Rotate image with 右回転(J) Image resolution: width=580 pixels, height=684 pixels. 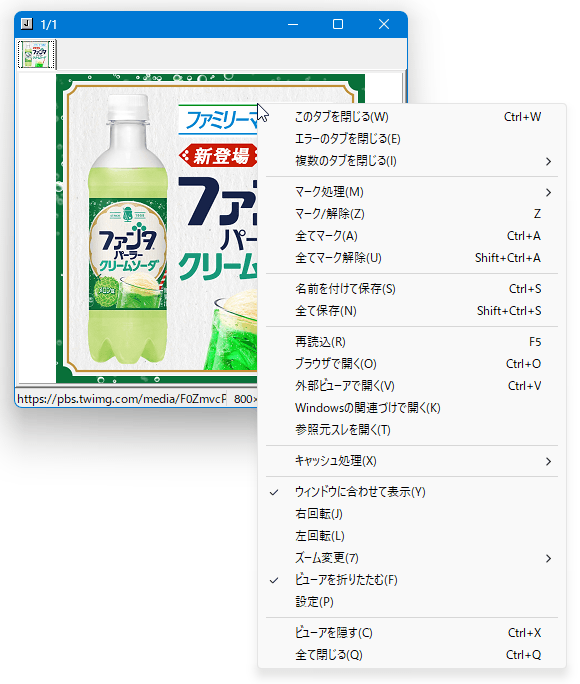click(412, 514)
